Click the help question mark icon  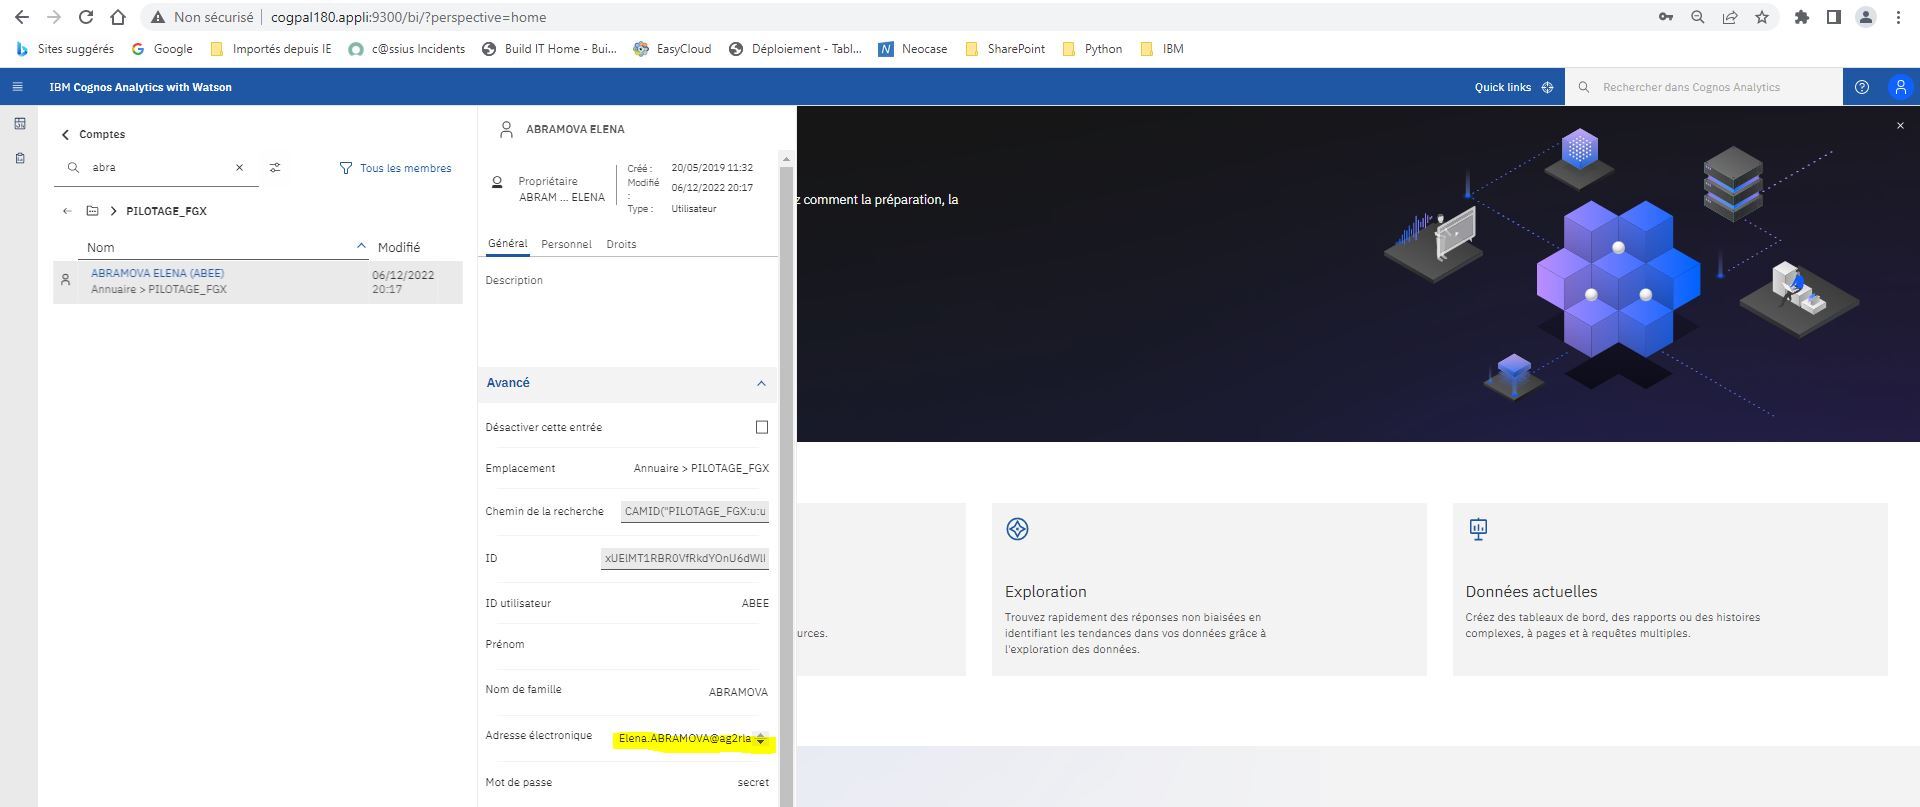[x=1861, y=87]
